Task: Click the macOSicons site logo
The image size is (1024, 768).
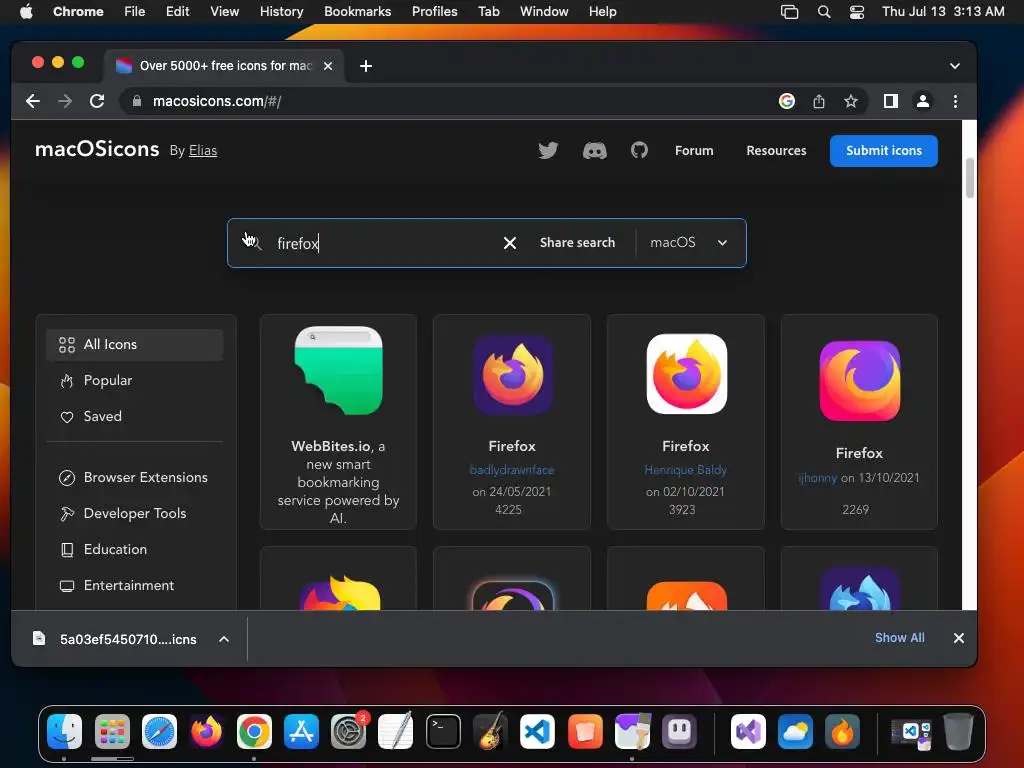Action: pos(97,150)
